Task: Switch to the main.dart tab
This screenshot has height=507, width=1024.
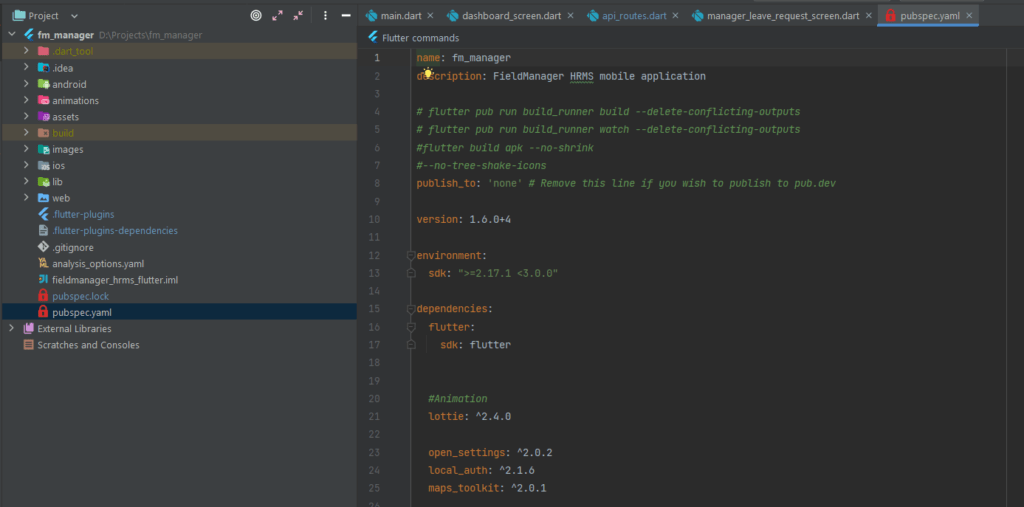Action: pyautogui.click(x=399, y=15)
